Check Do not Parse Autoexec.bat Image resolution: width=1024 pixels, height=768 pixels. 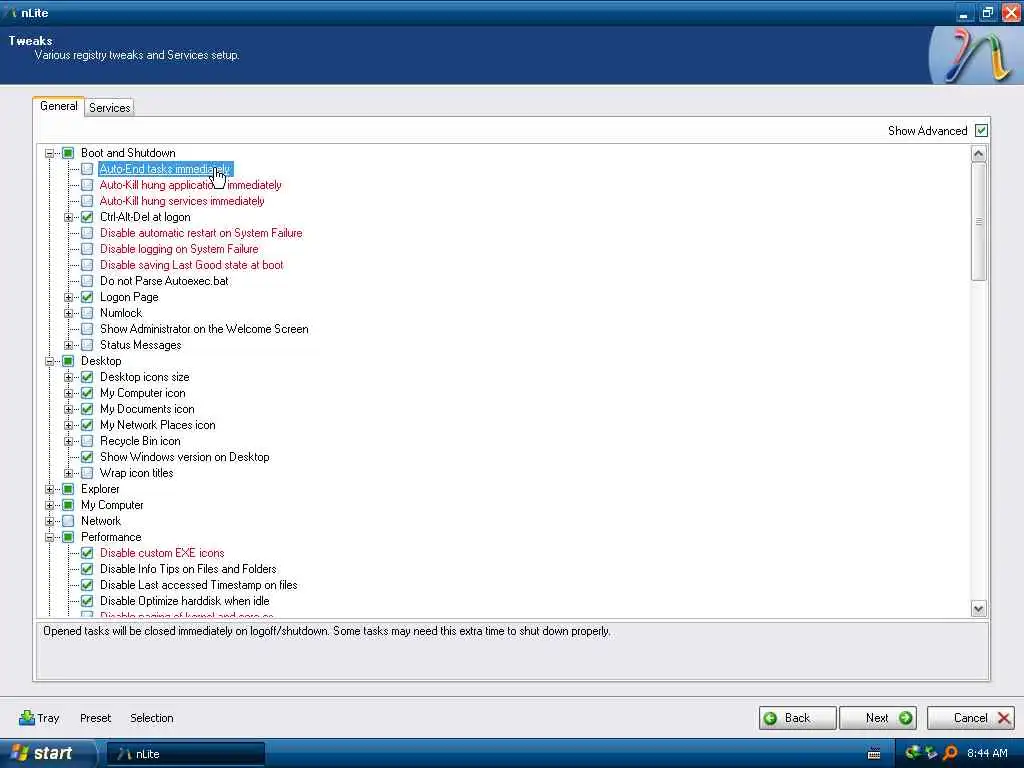(x=87, y=281)
